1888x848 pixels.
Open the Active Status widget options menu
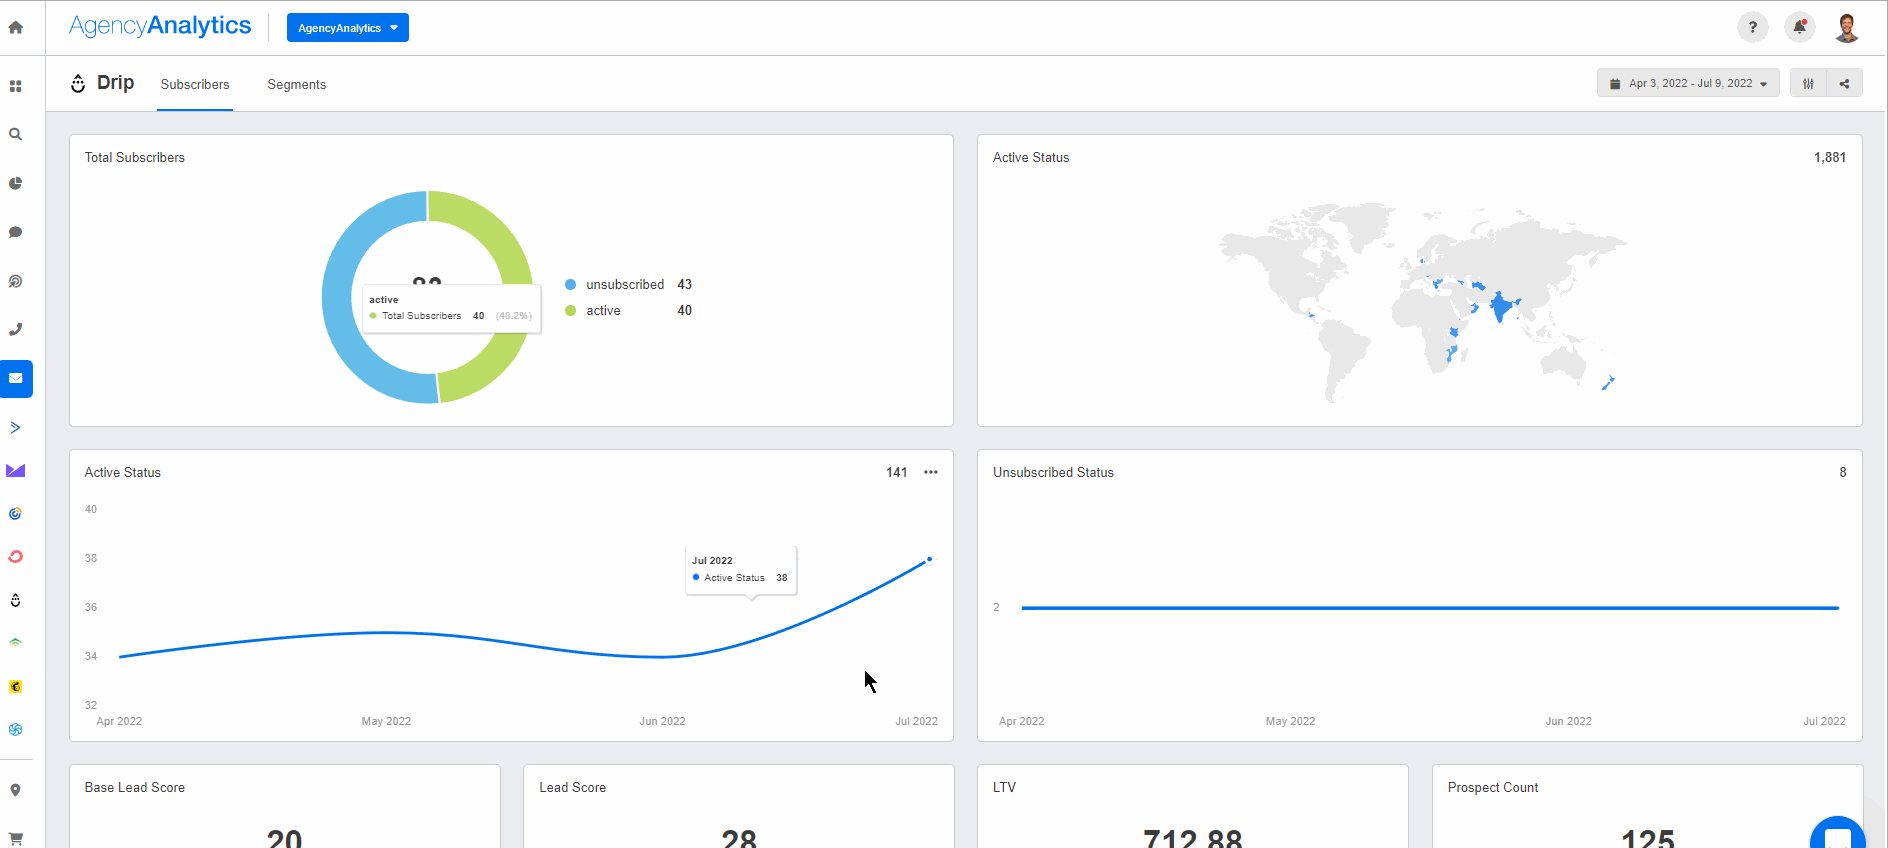click(x=931, y=472)
